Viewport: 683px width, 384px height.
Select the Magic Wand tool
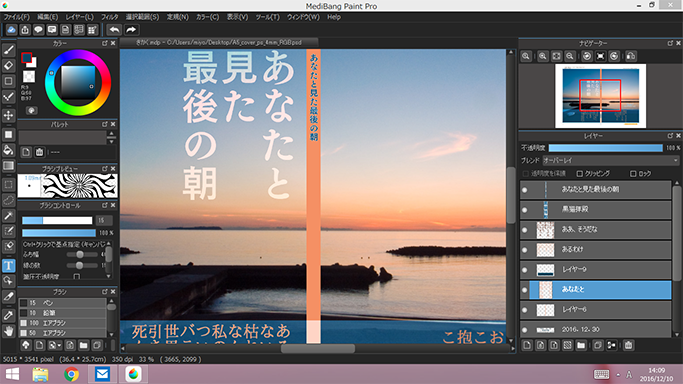9,216
